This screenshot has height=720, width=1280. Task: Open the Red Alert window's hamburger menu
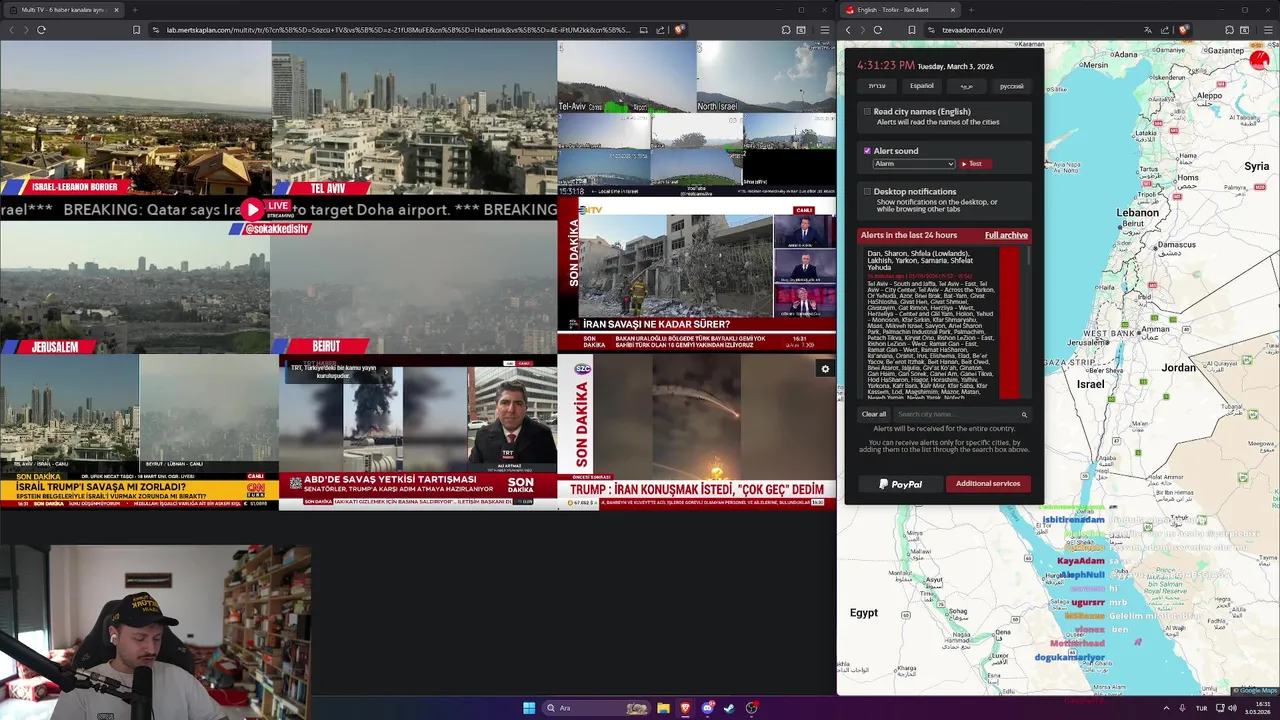tap(1269, 30)
